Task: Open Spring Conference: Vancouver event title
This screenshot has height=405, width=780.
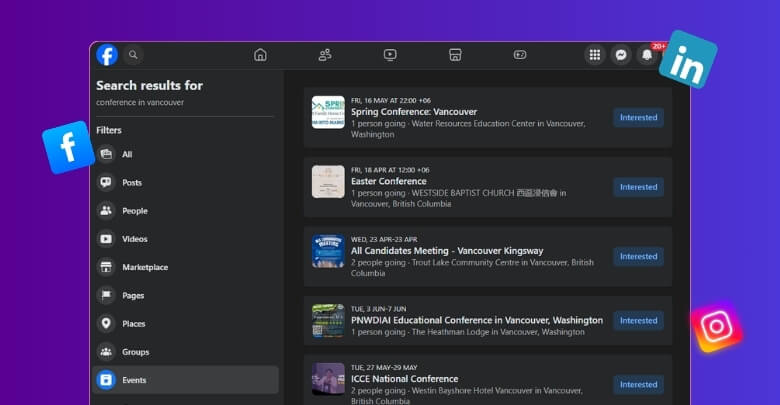Action: click(x=414, y=111)
